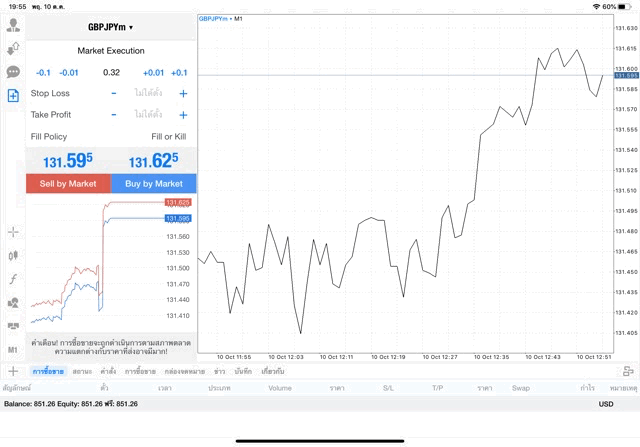Expand the Market Execution order type
The width and height of the screenshot is (640, 447).
point(110,50)
